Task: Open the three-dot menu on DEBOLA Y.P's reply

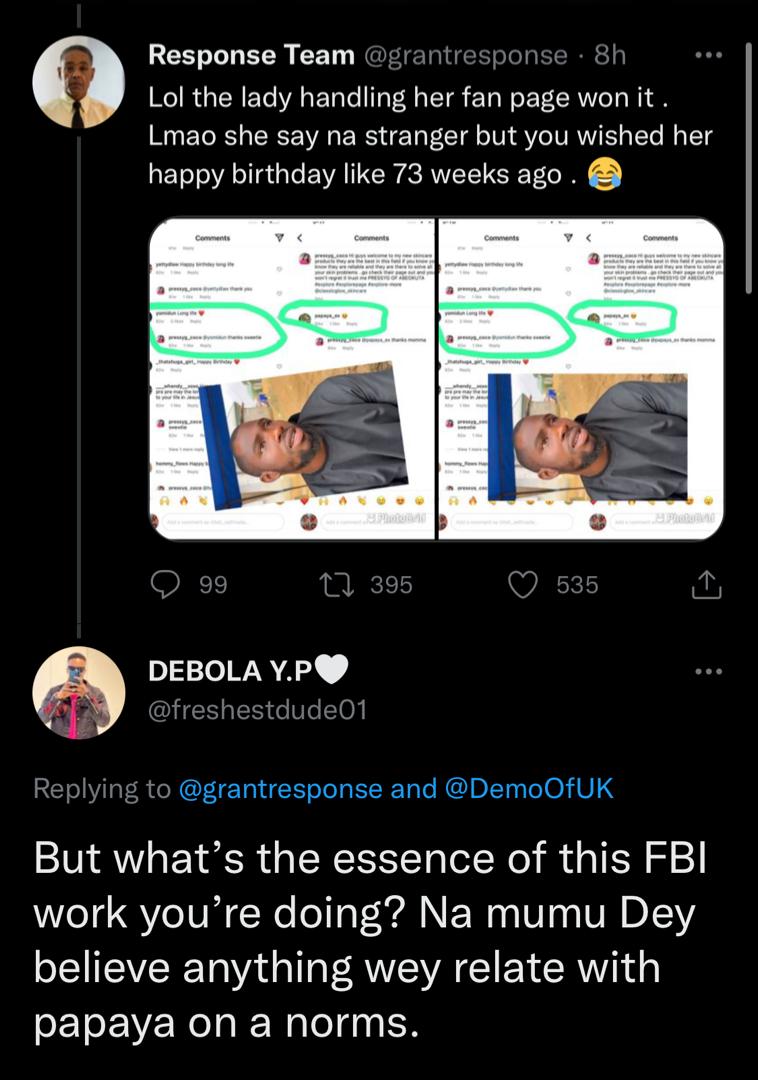Action: tap(707, 672)
